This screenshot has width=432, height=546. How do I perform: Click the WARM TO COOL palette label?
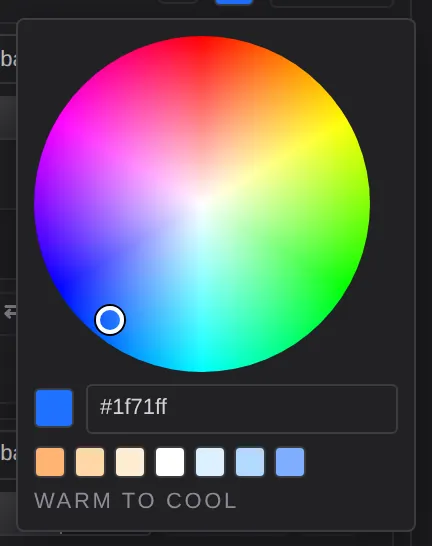point(135,501)
